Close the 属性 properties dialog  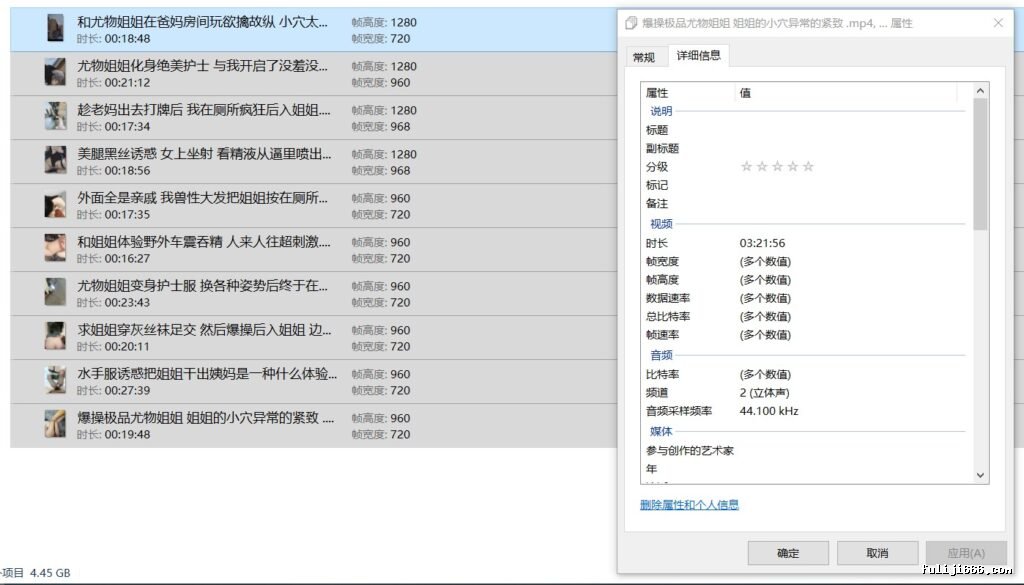(x=998, y=23)
